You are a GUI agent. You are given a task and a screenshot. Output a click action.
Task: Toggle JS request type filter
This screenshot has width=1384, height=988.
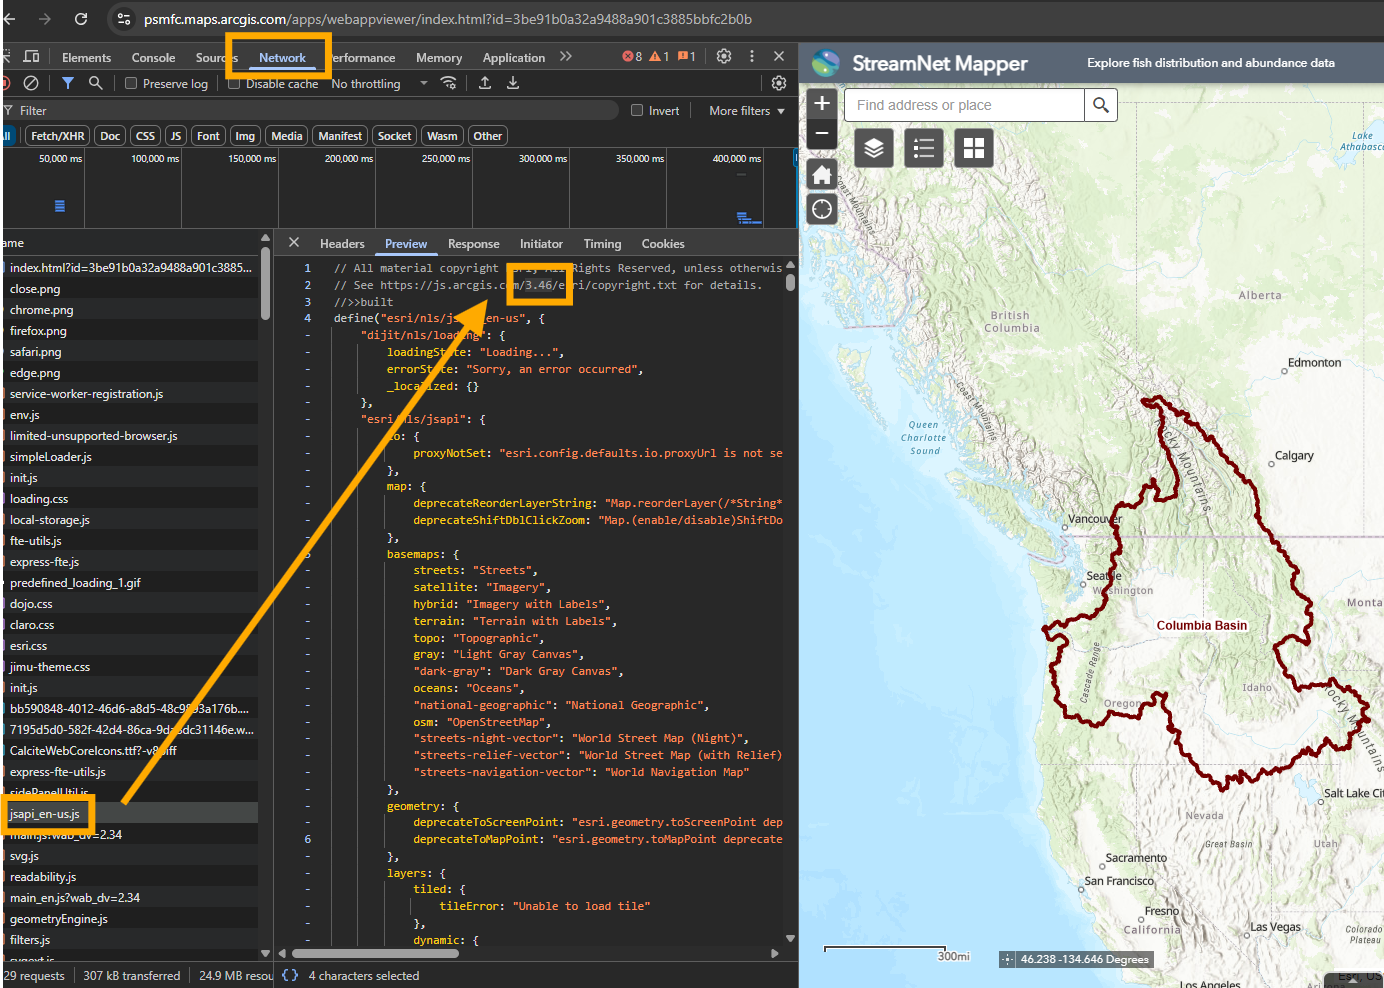pyautogui.click(x=176, y=136)
